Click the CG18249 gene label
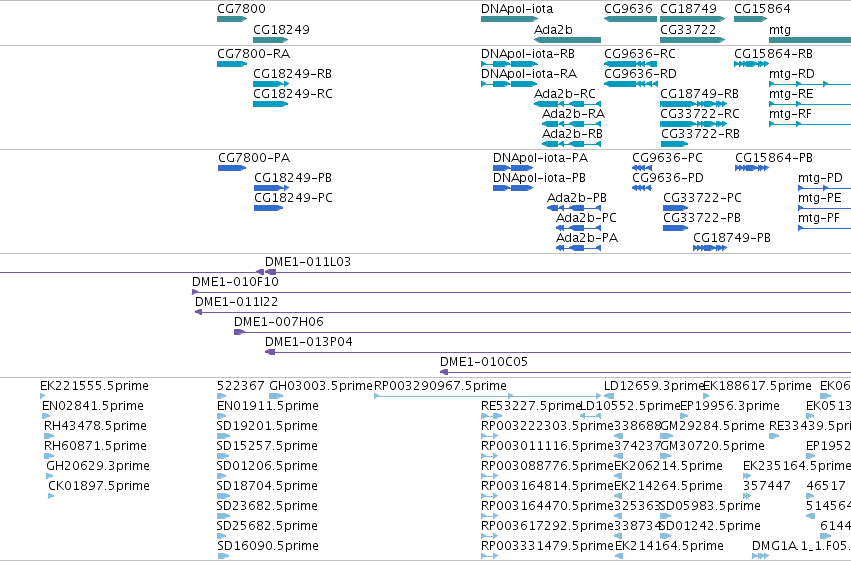Screen dimensions: 851x561 pyautogui.click(x=281, y=29)
